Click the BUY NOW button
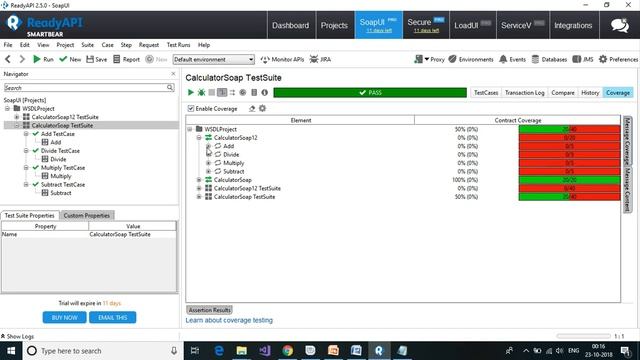Screen dimensions: 640x360 point(64,318)
